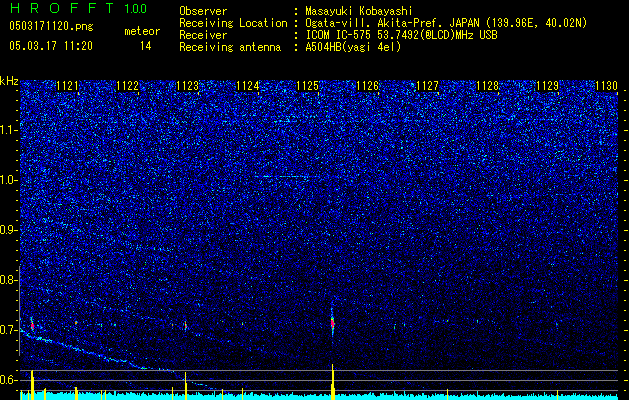
Task: Click the A504HB(yagi 4el) antenna text
Action: point(353,47)
